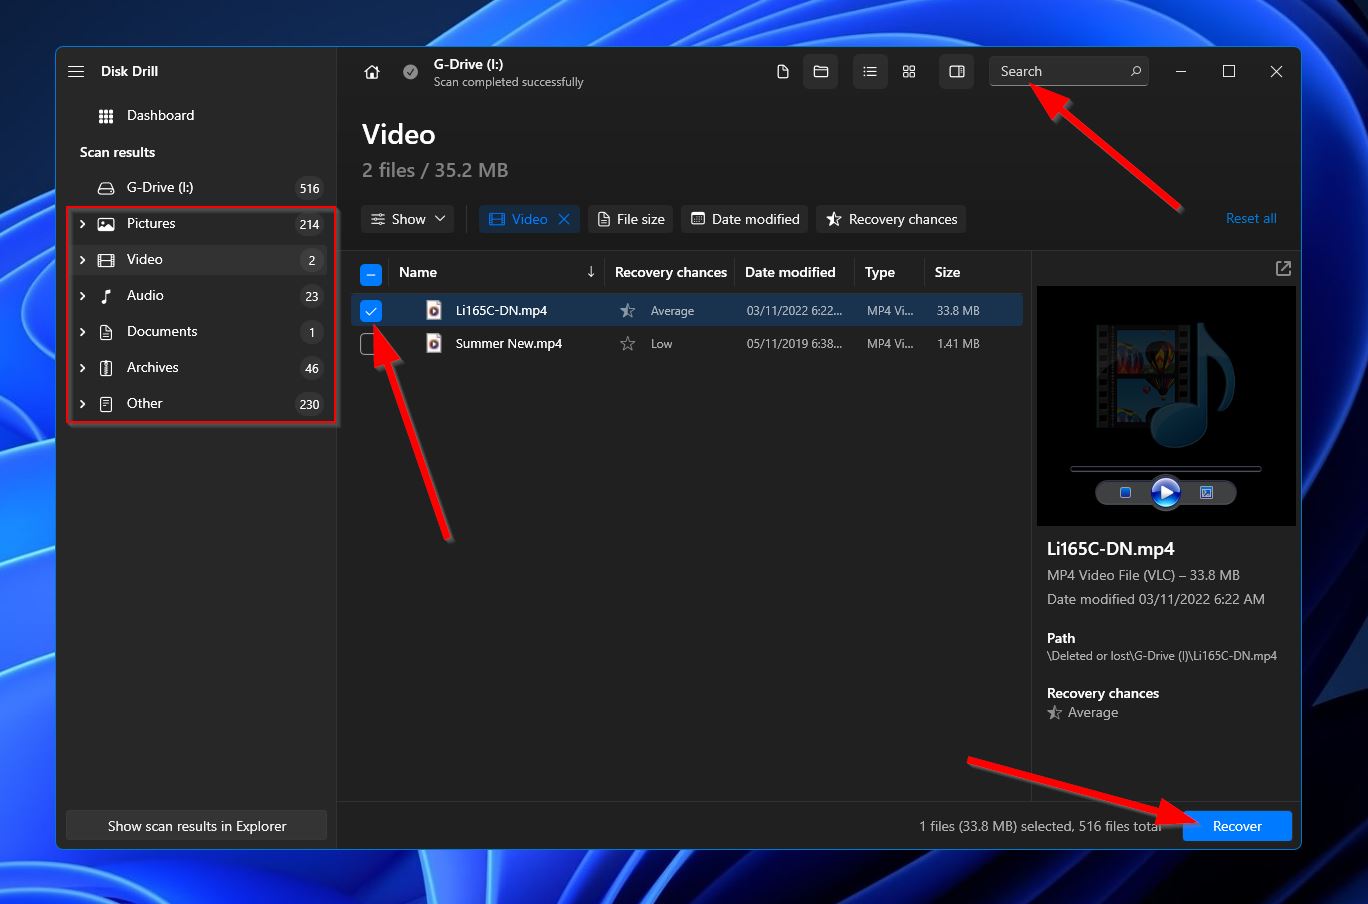Click the Pictures image icon in sidebar

pyautogui.click(x=106, y=224)
